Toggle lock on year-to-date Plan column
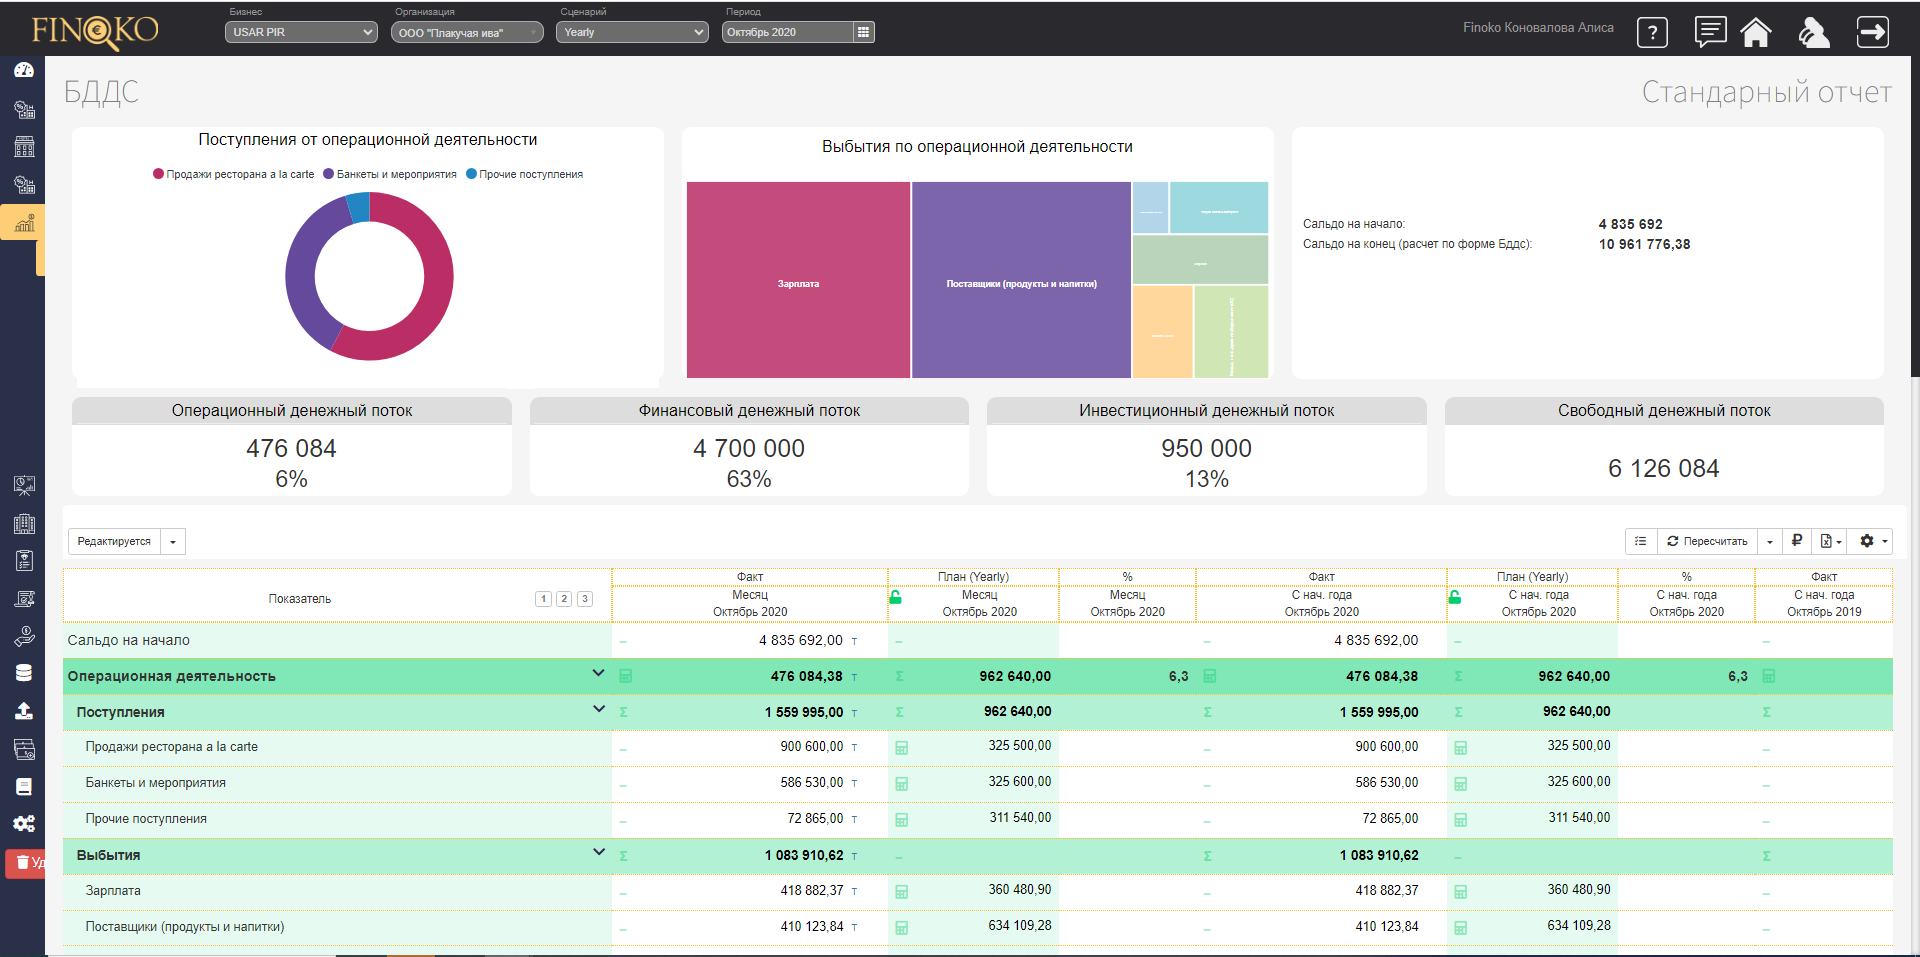Image resolution: width=1920 pixels, height=957 pixels. tap(1455, 597)
